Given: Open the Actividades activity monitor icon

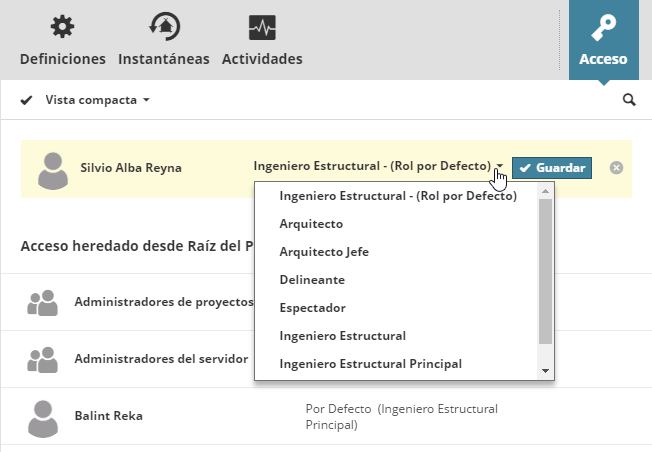Looking at the screenshot, I should (262, 27).
